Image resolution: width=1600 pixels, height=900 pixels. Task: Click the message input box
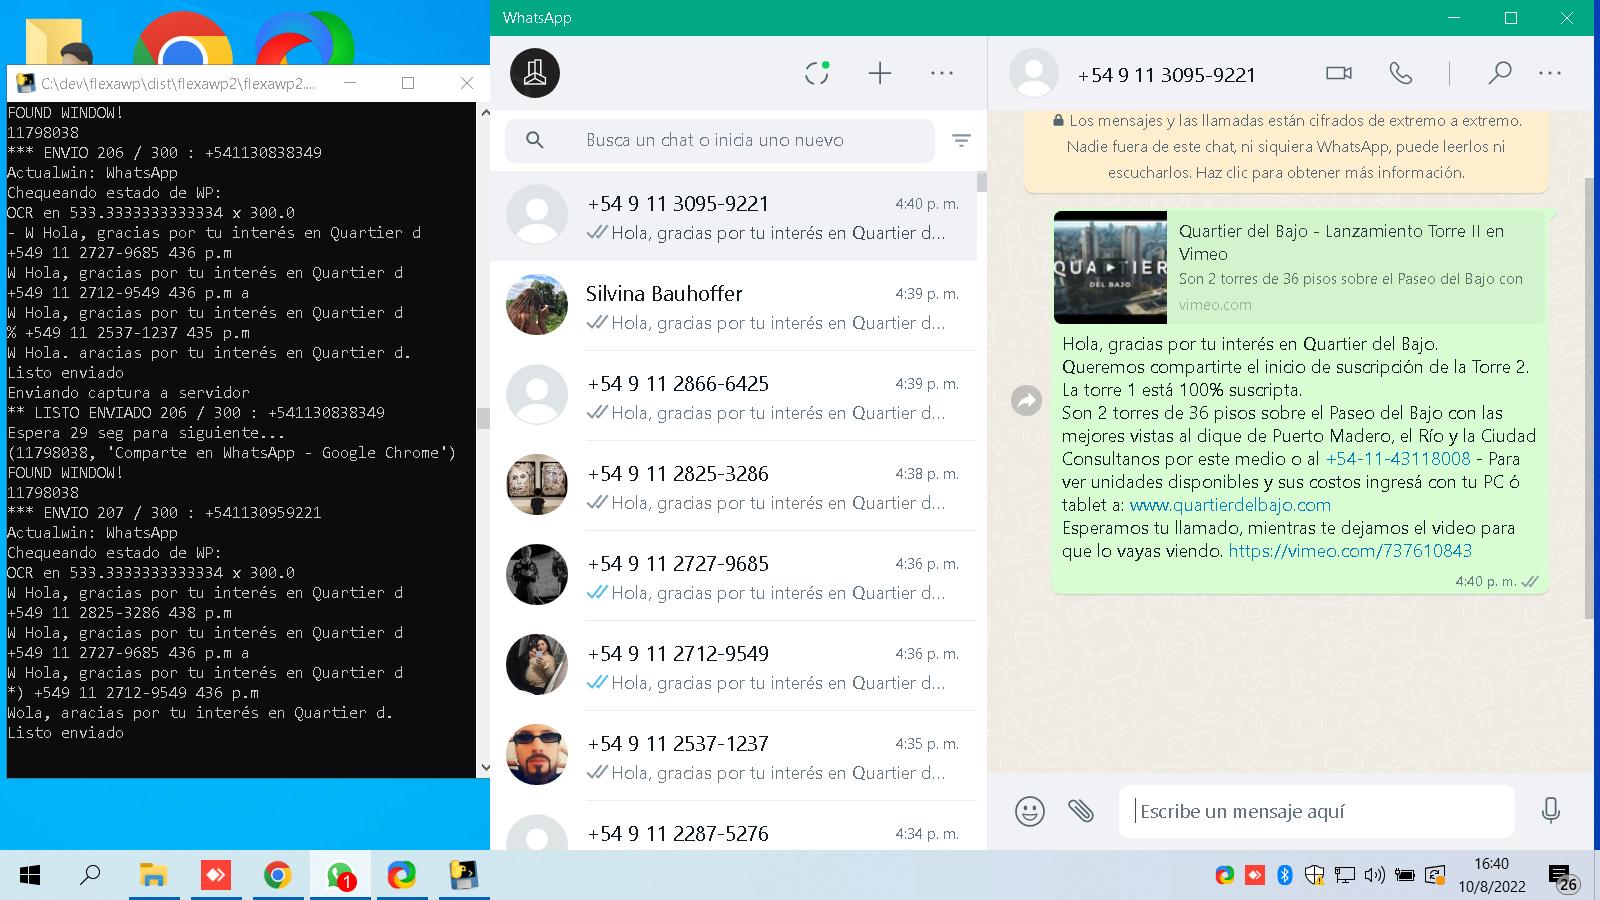(x=1316, y=811)
